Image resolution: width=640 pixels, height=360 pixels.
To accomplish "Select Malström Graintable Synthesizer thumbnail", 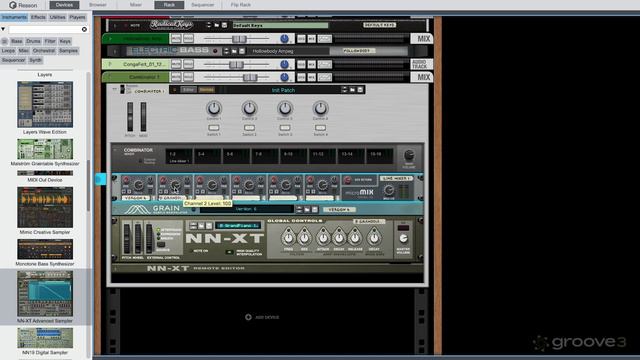I will click(x=45, y=149).
